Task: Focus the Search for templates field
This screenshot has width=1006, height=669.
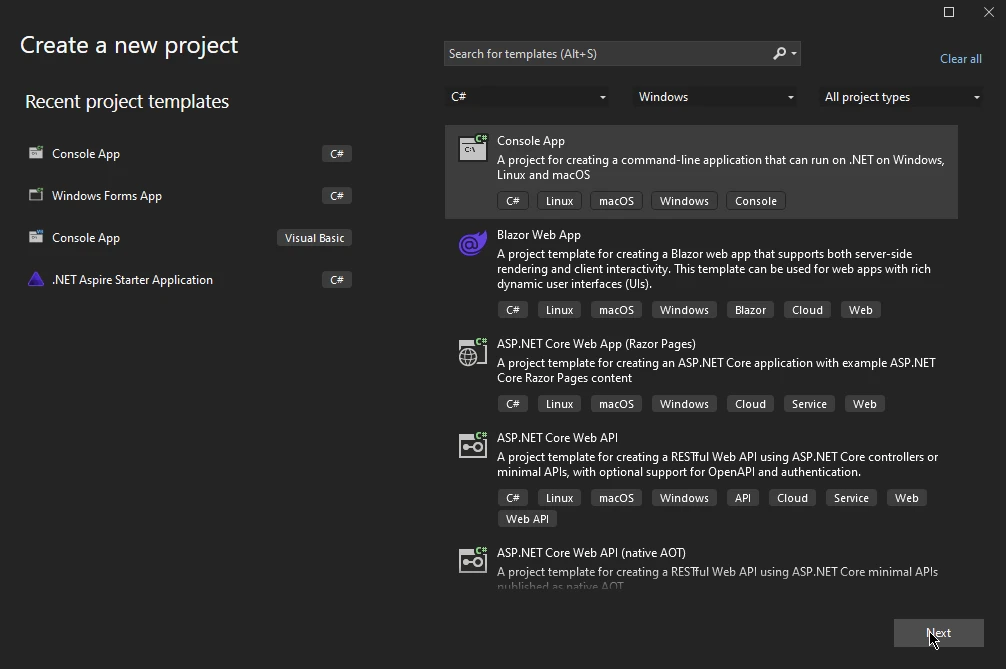Action: [x=606, y=54]
